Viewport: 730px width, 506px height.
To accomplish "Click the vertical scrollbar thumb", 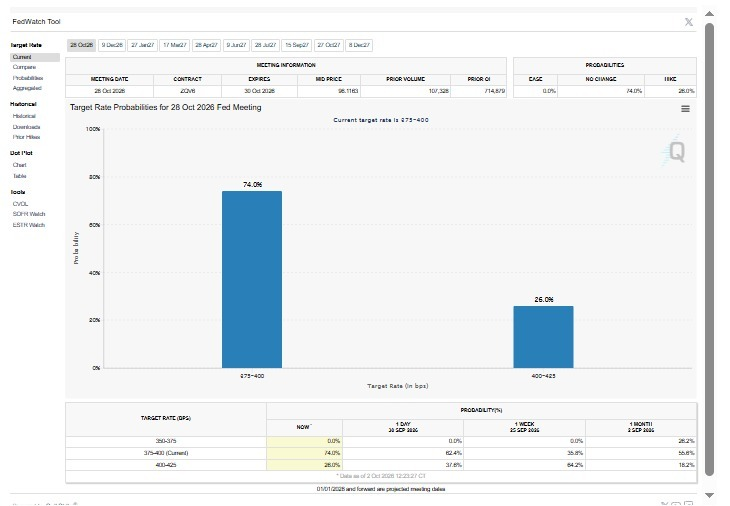I will 710,249.
